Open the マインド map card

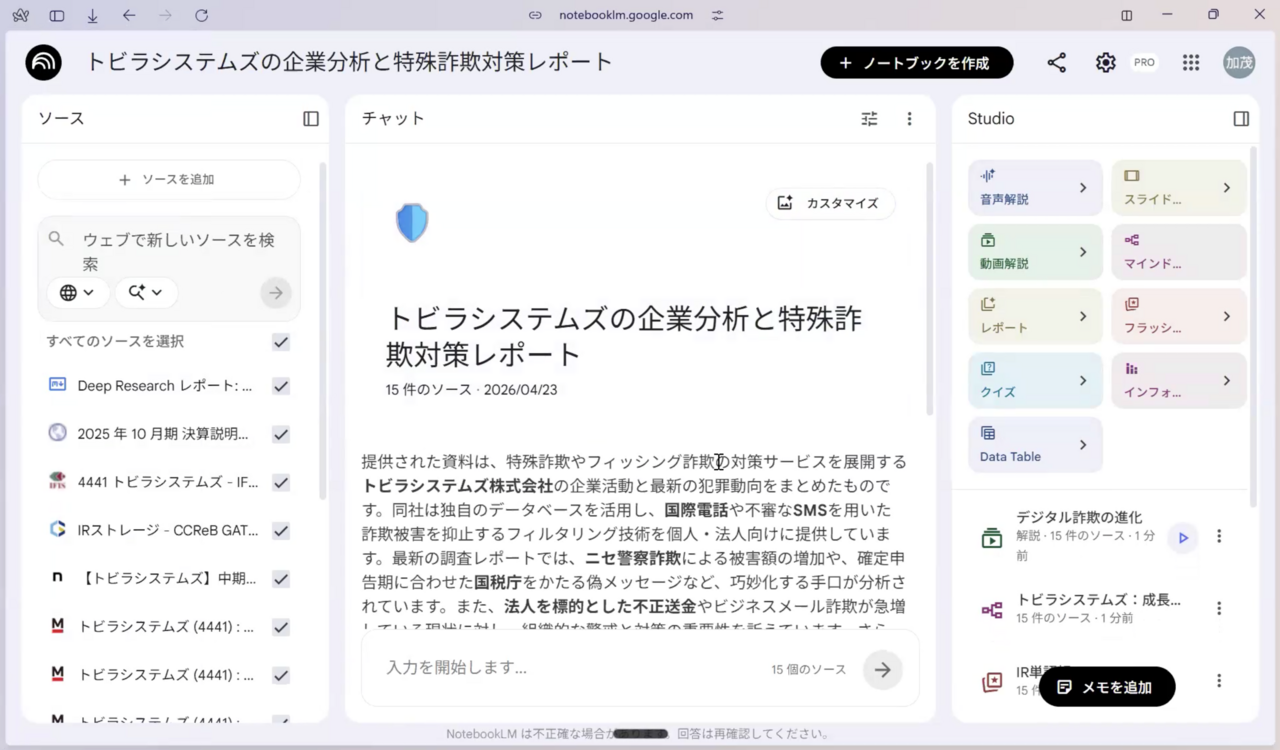(1179, 252)
